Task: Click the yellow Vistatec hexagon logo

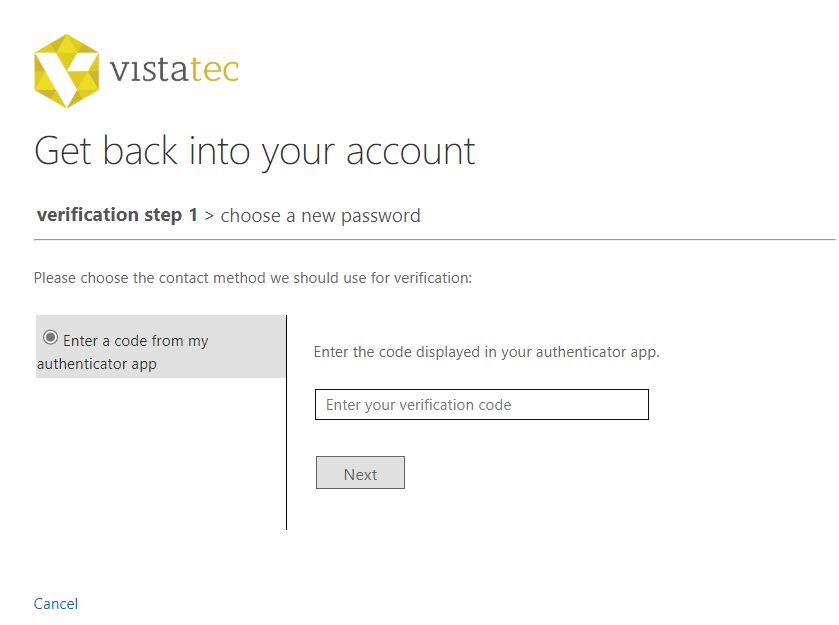Action: tap(66, 71)
